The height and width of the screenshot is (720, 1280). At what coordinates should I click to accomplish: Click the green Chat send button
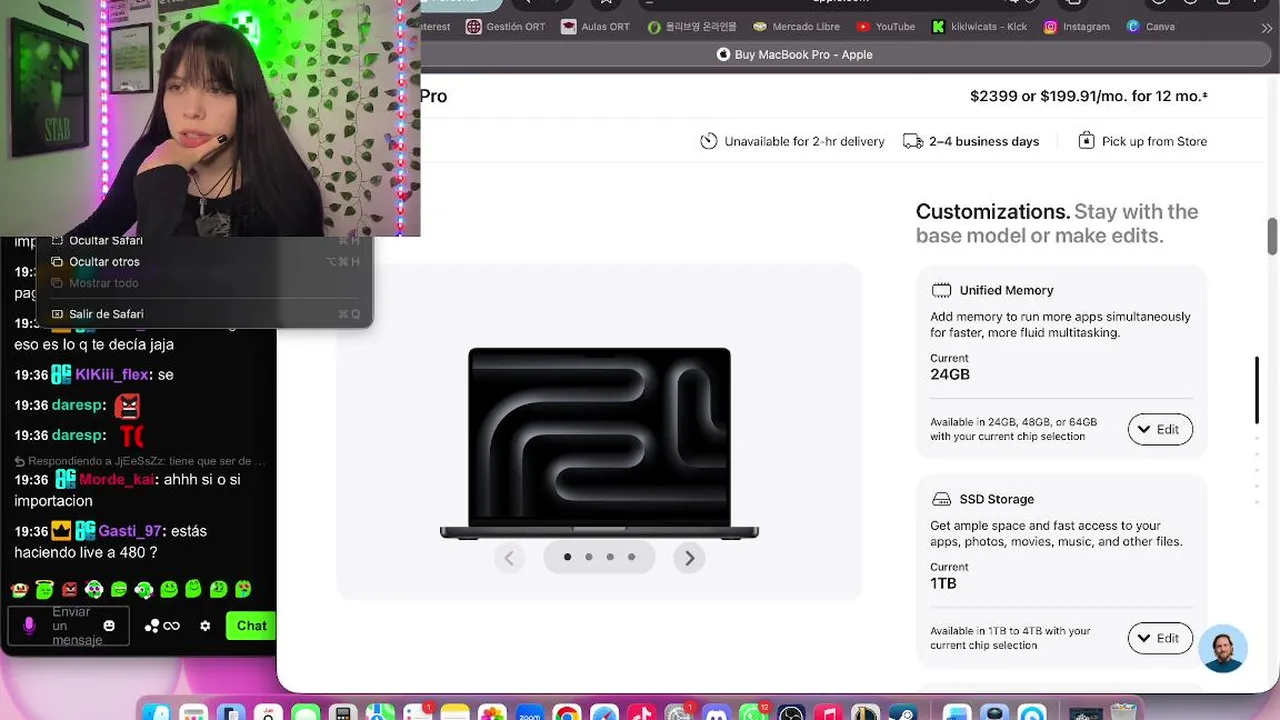click(x=251, y=626)
